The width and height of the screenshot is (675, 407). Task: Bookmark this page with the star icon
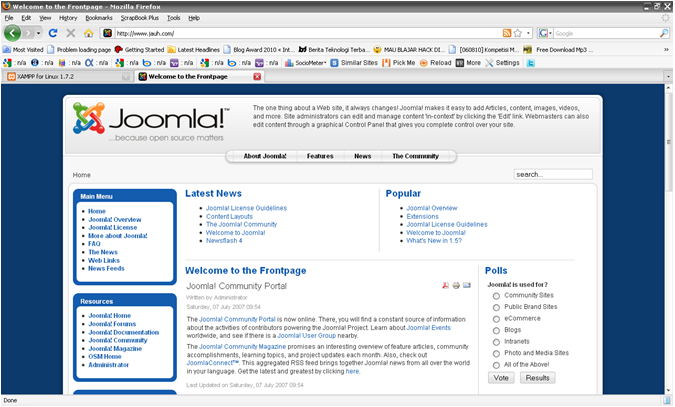pos(518,33)
